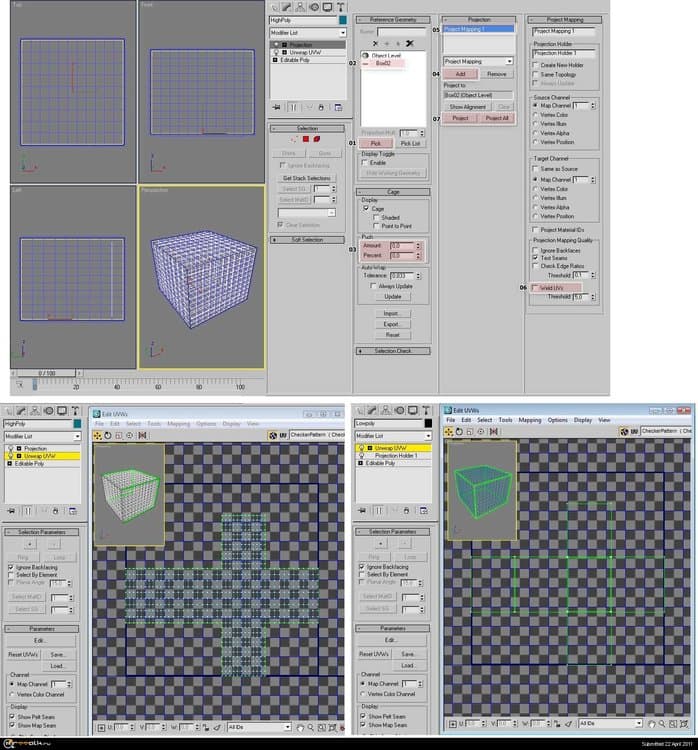This screenshot has height=750, width=698.
Task: Click Reset UVWs button in the Lowpoly panel
Action: click(x=374, y=654)
